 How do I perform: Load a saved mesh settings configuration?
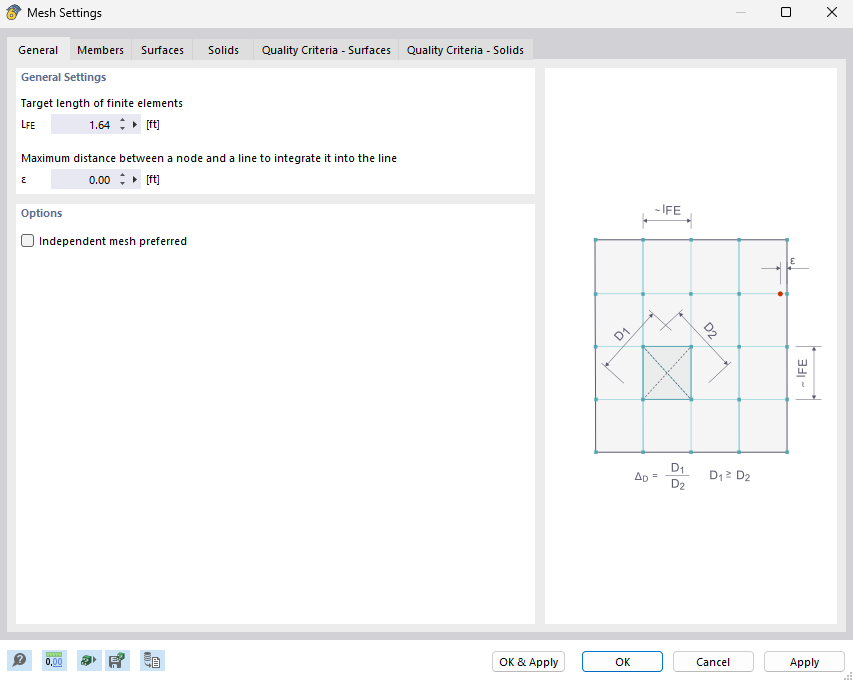pyautogui.click(x=88, y=660)
